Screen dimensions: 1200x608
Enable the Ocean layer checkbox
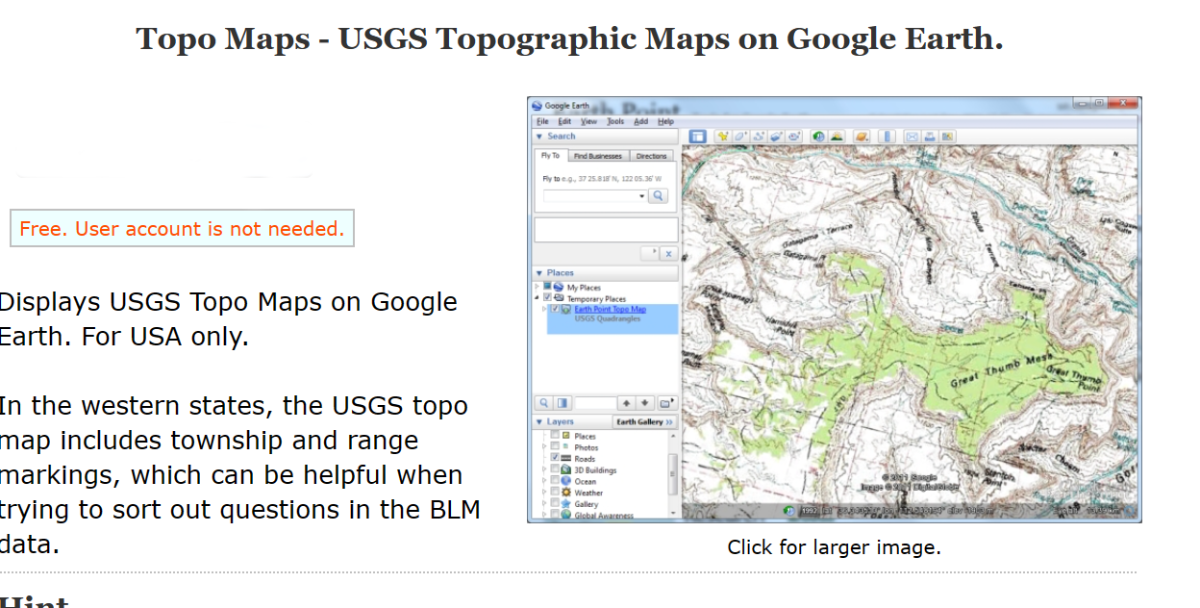[555, 481]
